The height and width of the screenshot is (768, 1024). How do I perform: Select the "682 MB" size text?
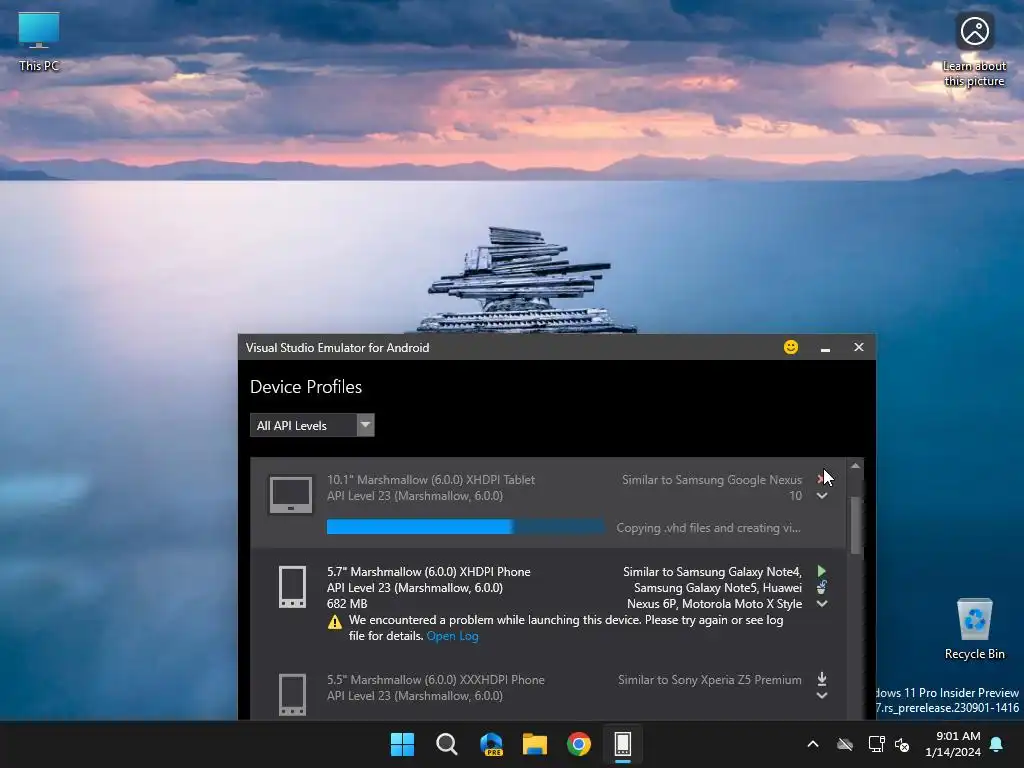click(x=347, y=604)
